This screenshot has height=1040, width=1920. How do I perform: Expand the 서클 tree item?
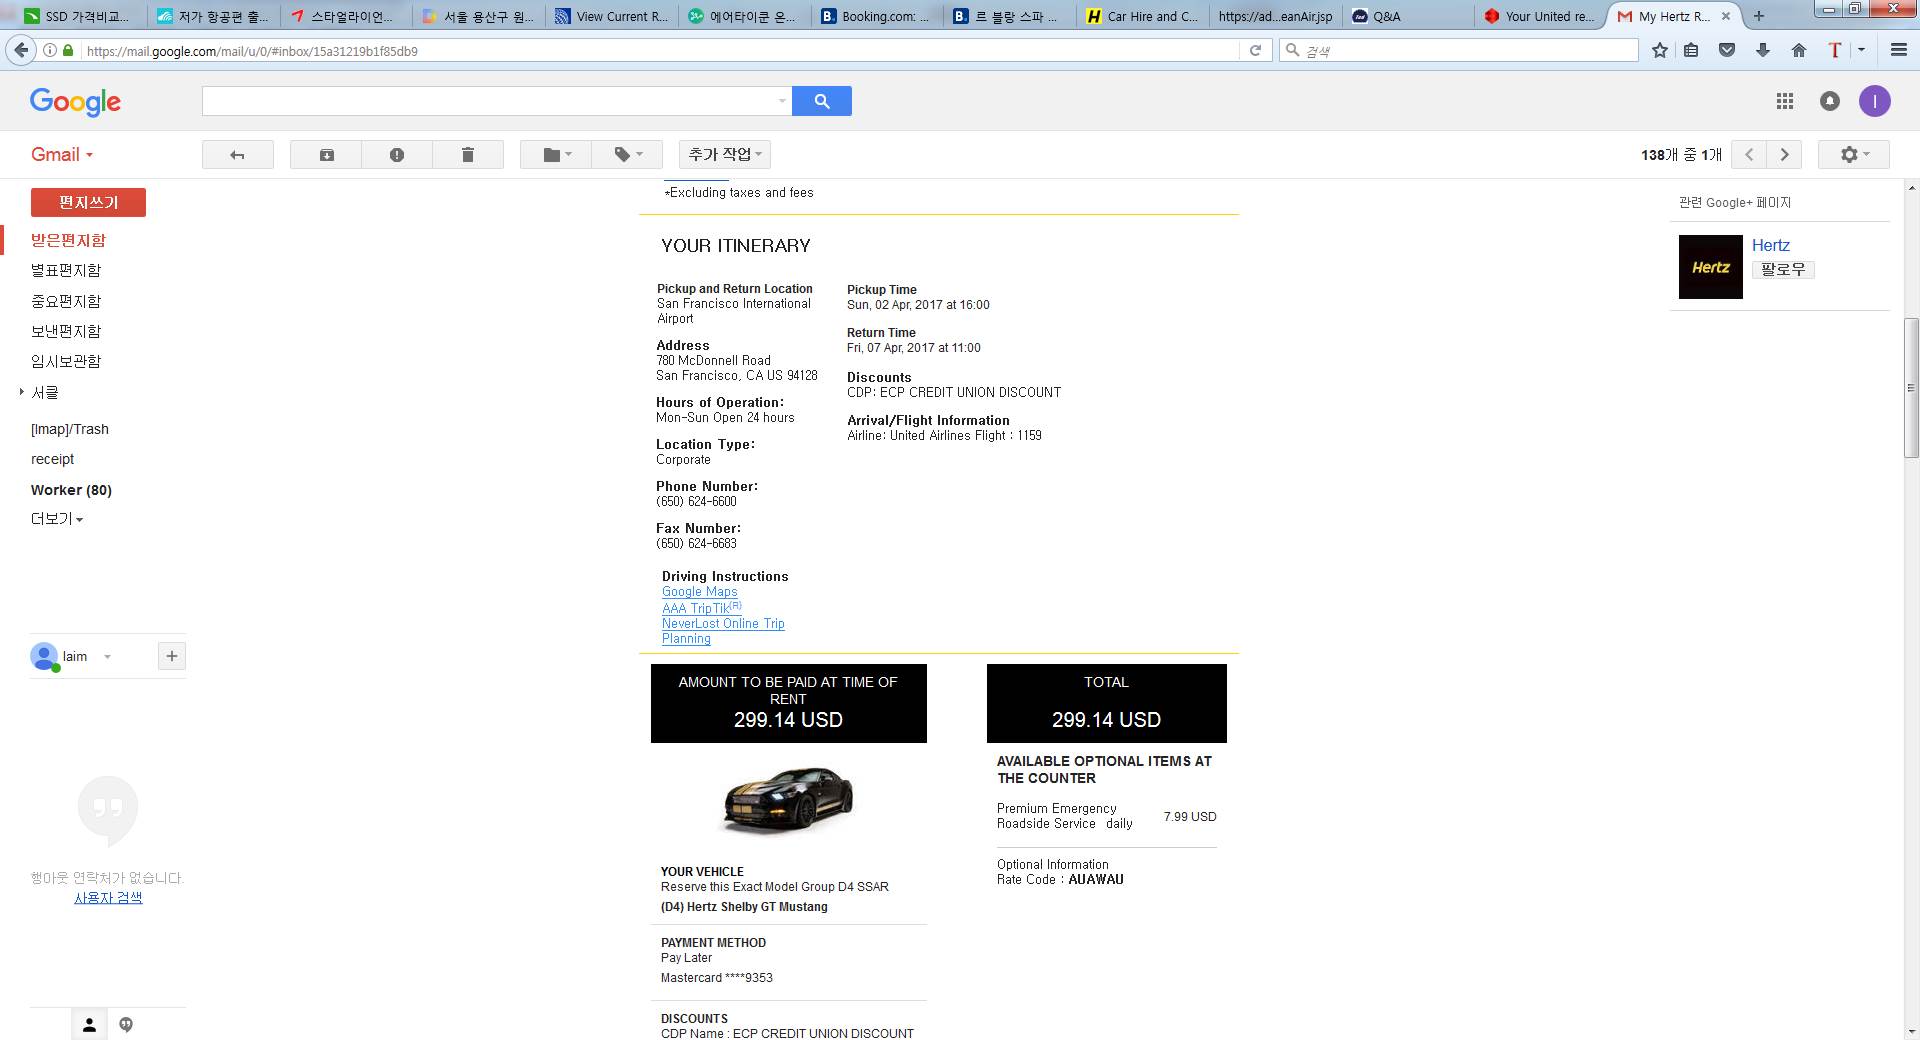coord(22,392)
